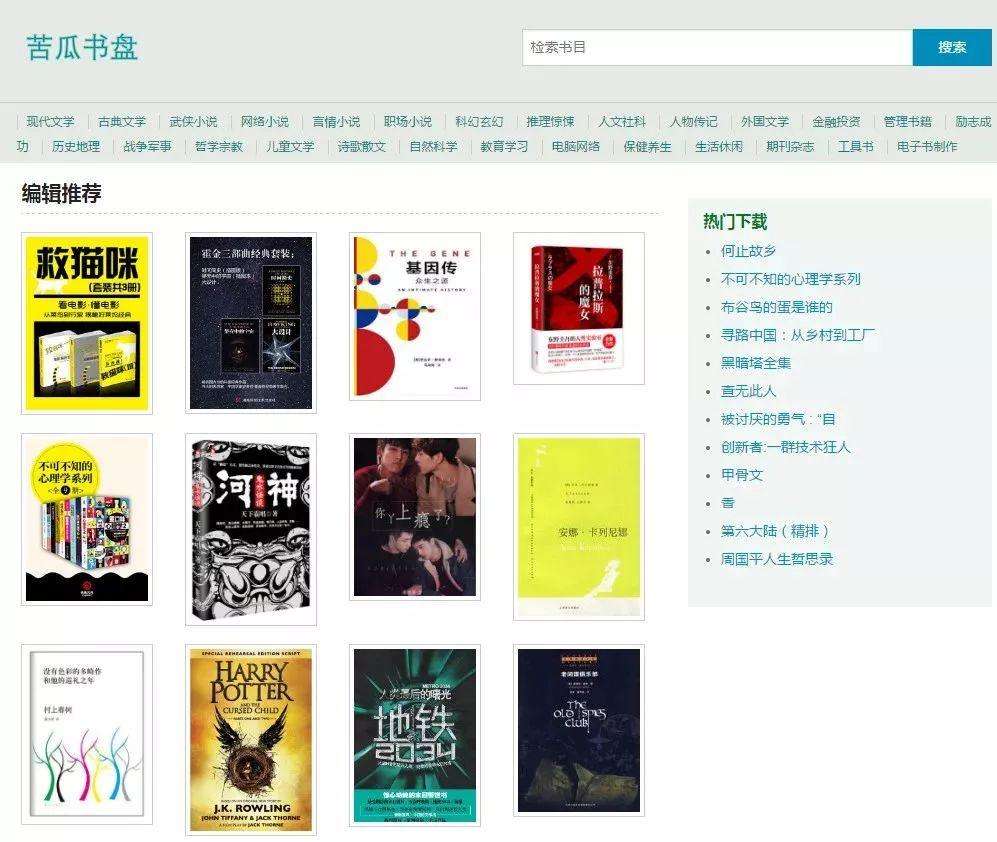Click the 基因传 book cover
This screenshot has width=997, height=842.
point(415,317)
